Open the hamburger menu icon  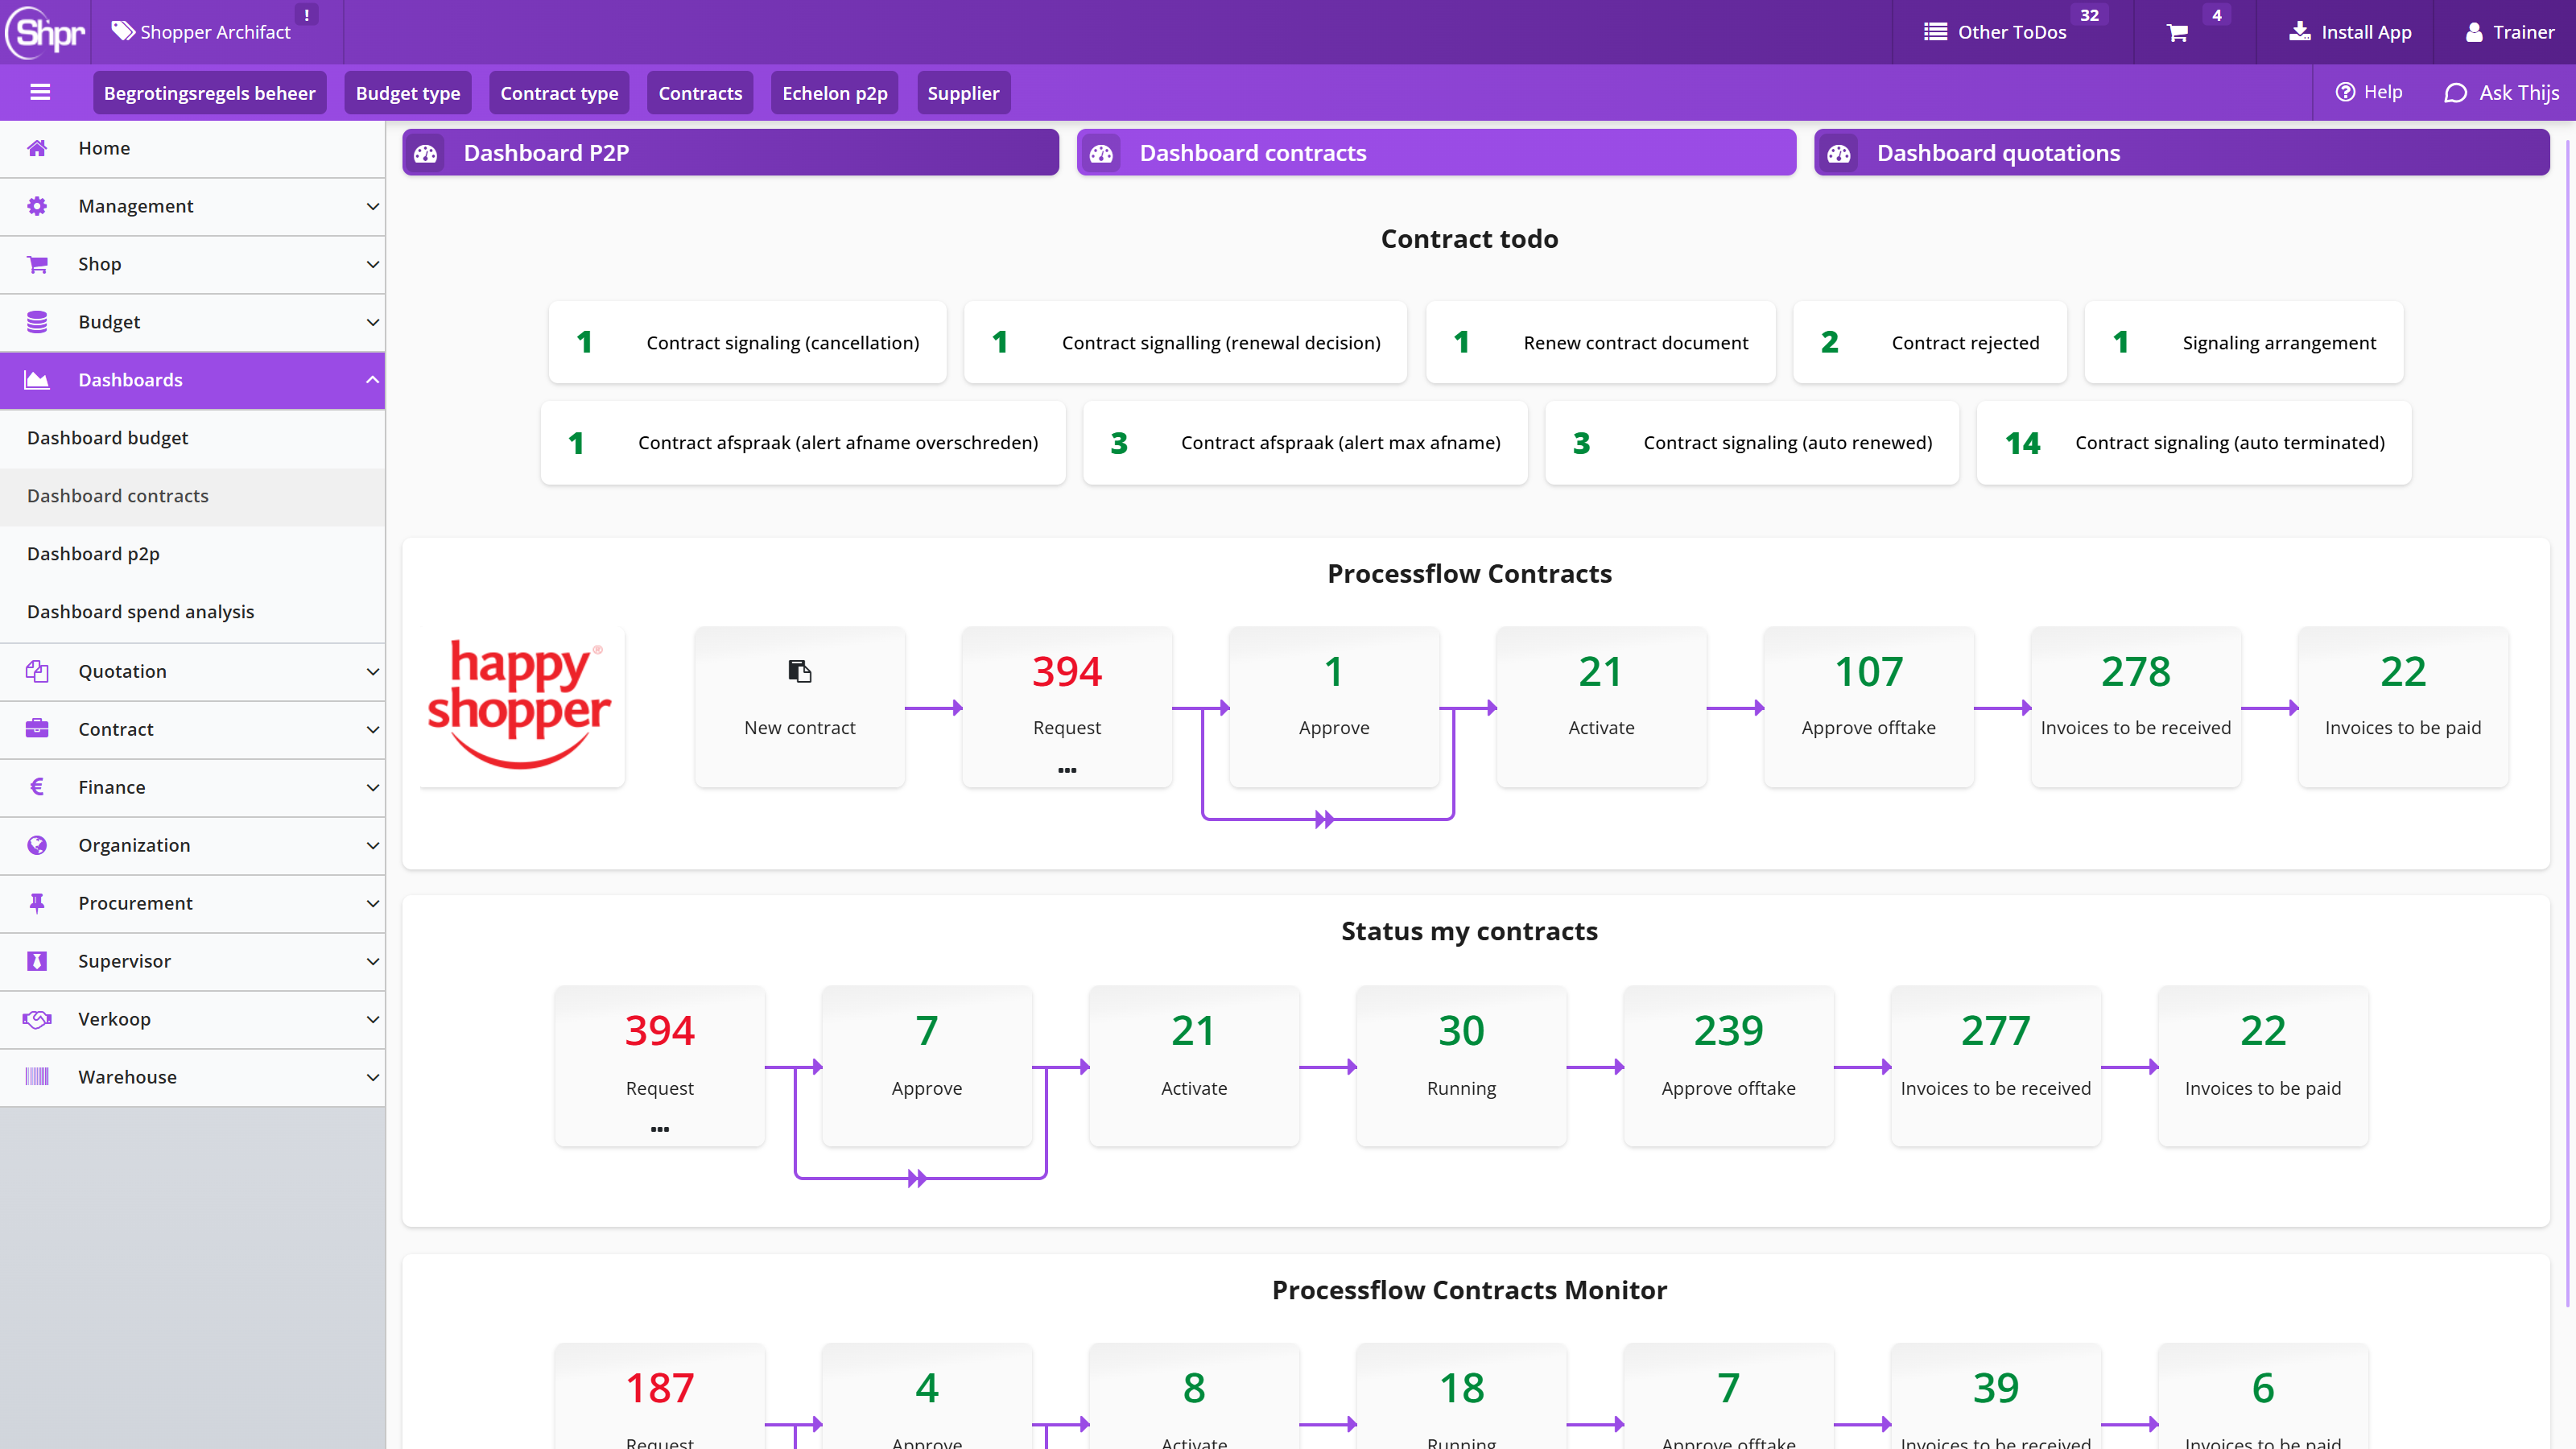[40, 92]
